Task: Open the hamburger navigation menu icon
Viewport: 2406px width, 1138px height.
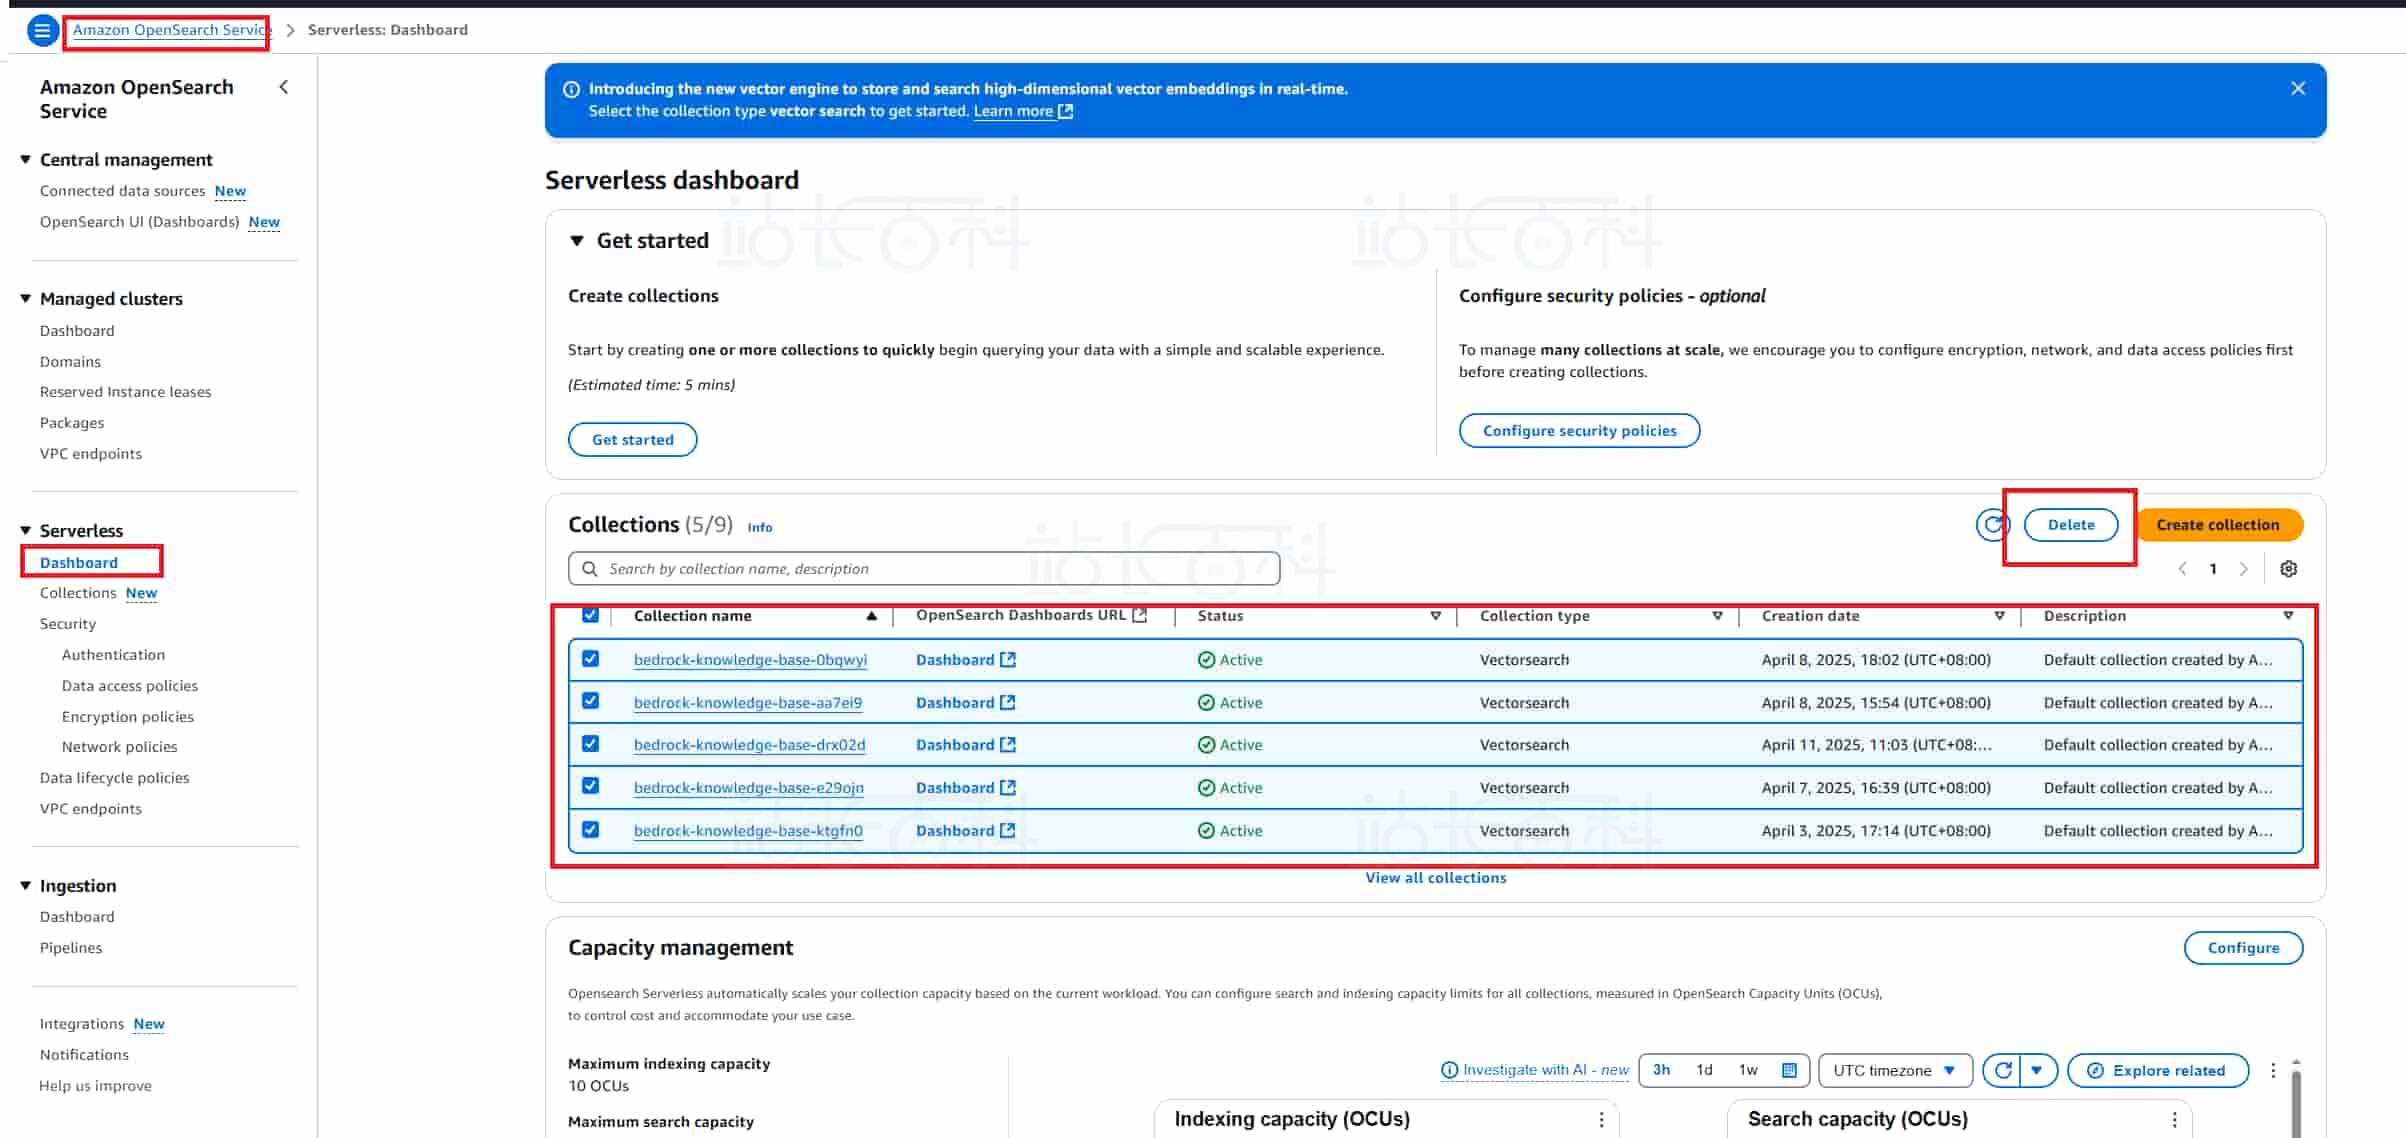Action: pyautogui.click(x=42, y=30)
